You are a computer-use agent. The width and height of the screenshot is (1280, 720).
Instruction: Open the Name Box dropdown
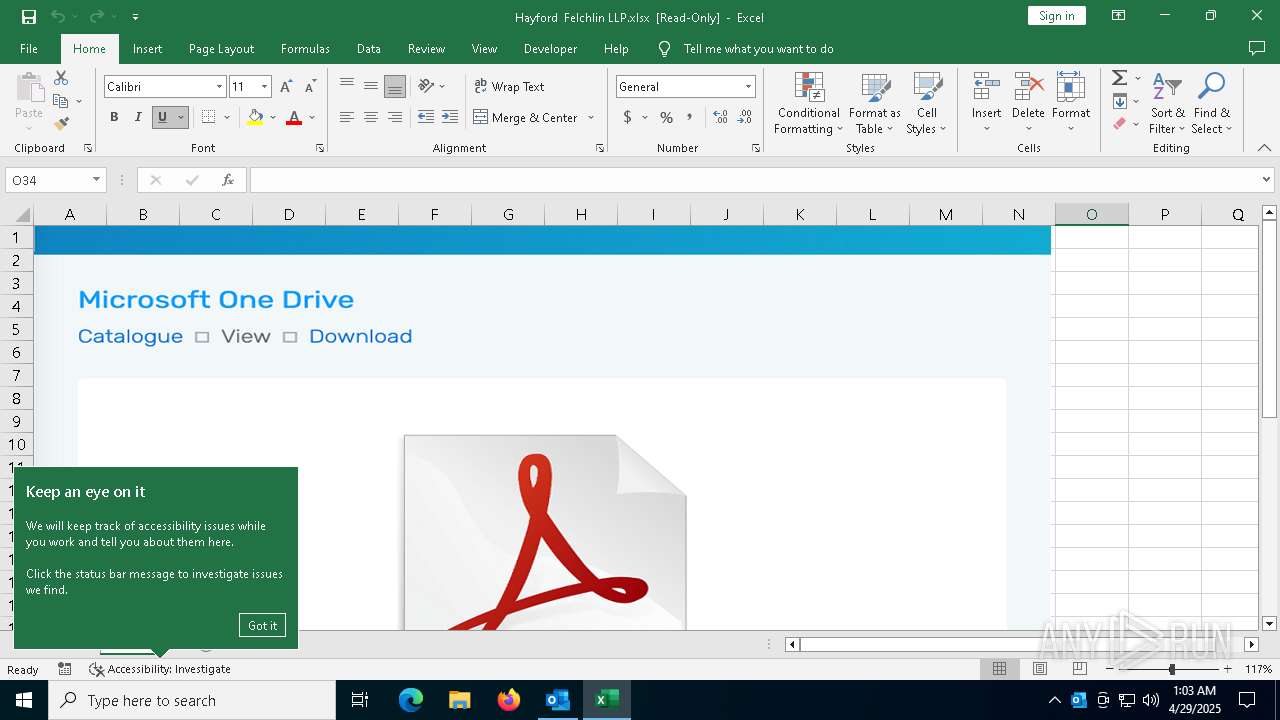96,180
